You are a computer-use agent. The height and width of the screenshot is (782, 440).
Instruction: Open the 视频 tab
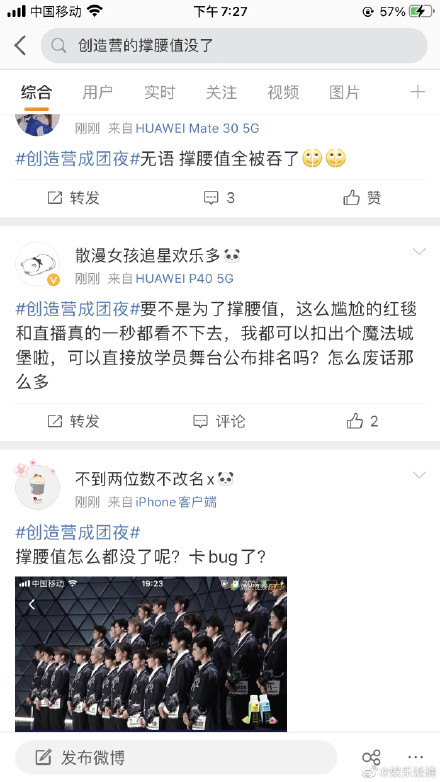click(x=283, y=92)
